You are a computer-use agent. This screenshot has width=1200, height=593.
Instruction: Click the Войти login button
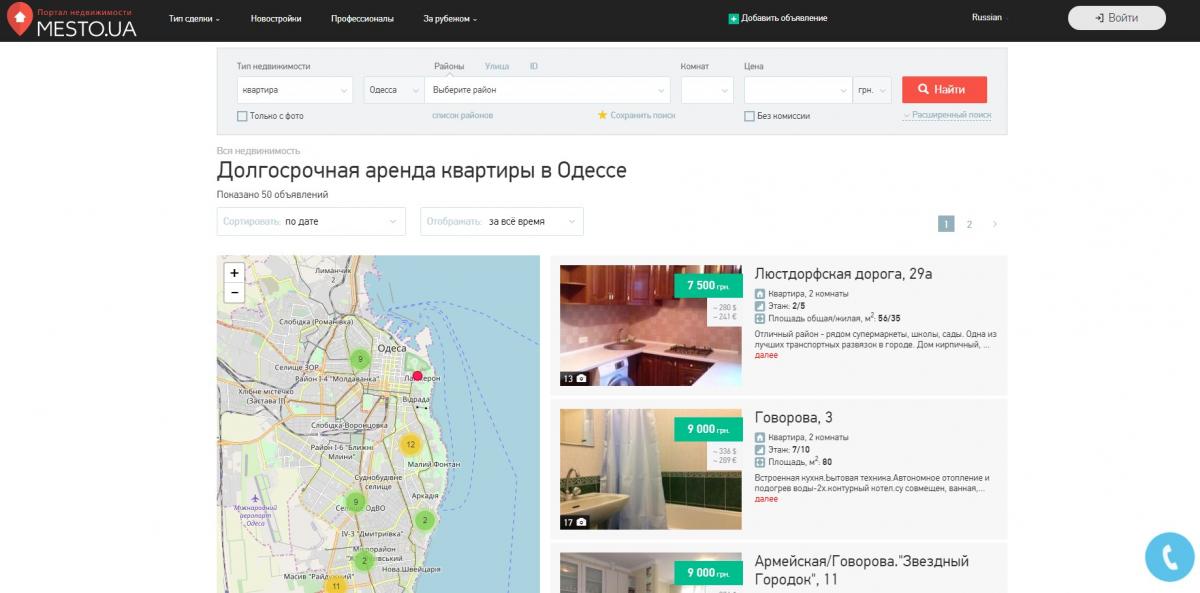pos(1117,18)
